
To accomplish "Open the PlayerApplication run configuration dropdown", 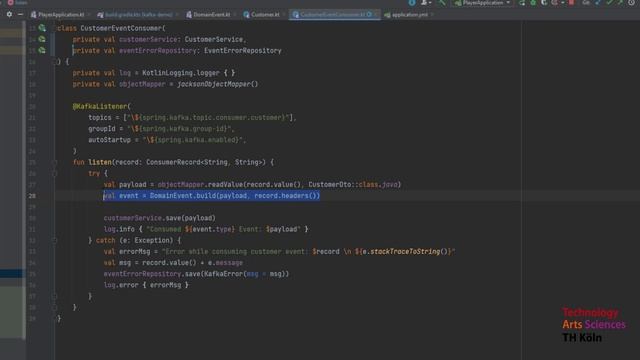I will pos(483,3).
